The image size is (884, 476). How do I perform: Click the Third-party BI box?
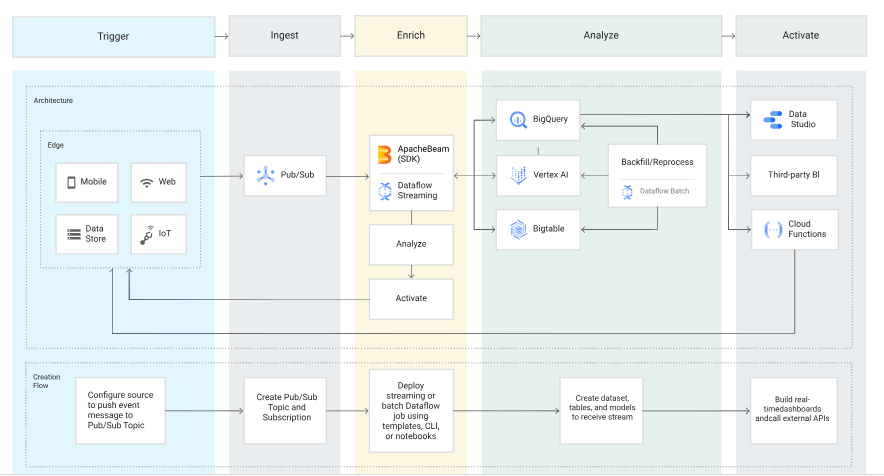794,174
